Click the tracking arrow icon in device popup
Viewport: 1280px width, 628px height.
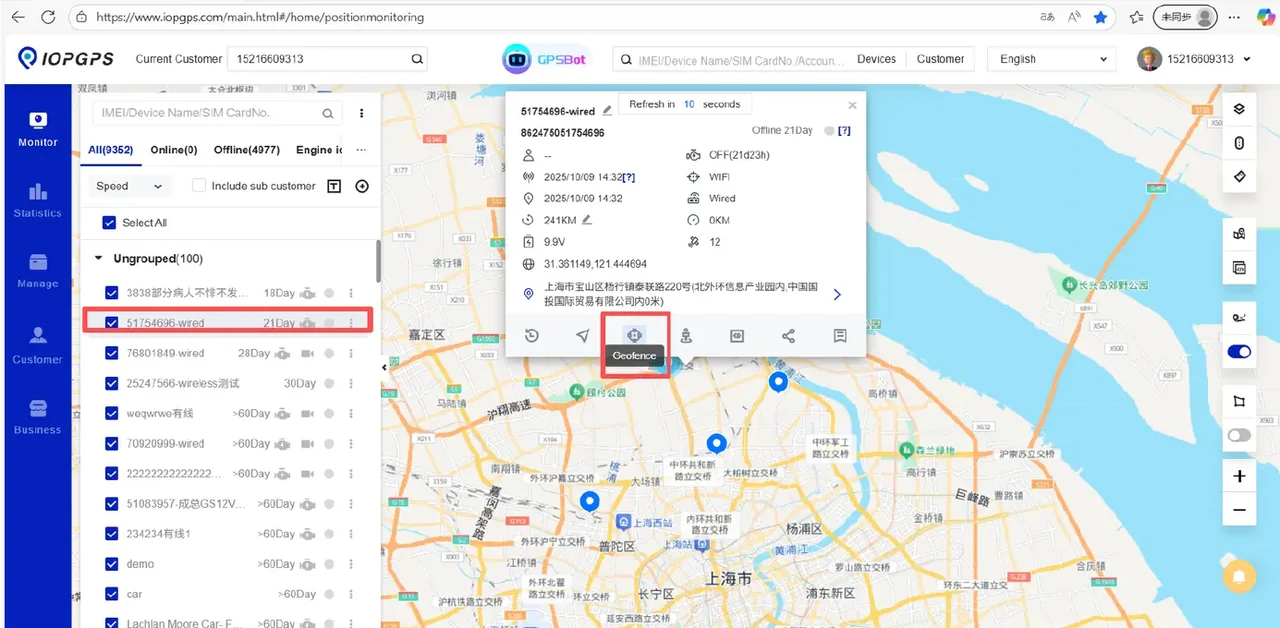[583, 336]
